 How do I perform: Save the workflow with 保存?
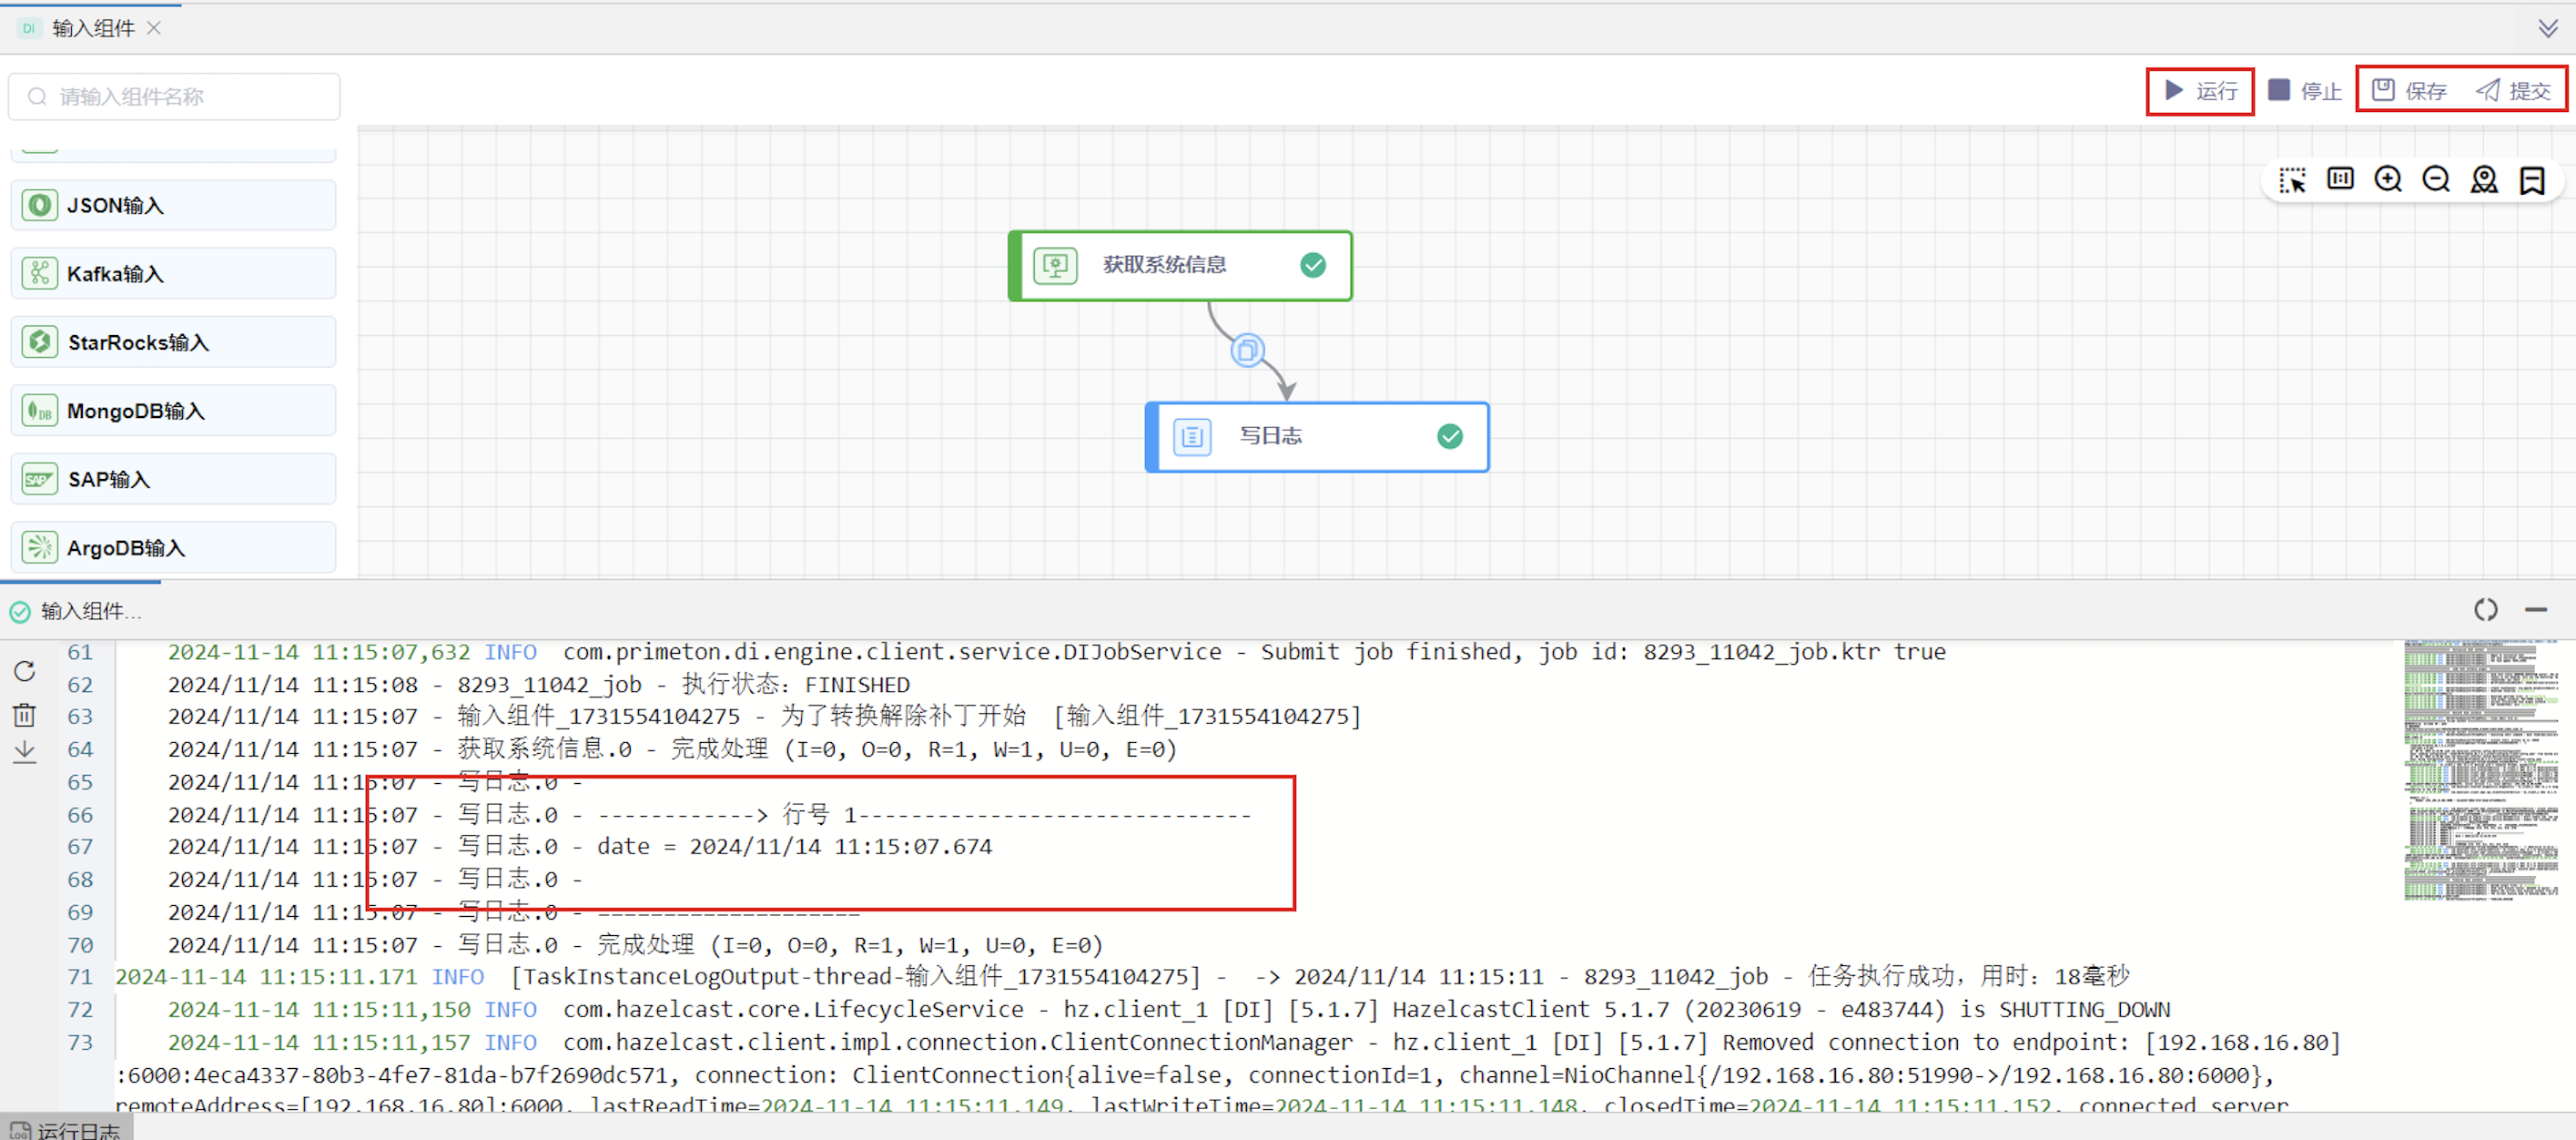(2409, 91)
